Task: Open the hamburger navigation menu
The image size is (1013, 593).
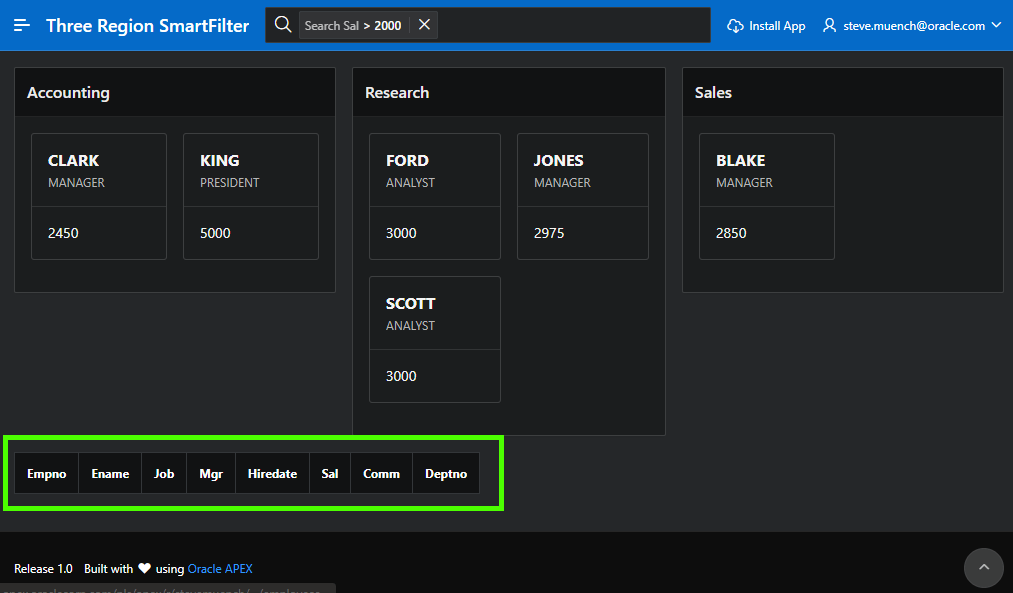Action: (22, 25)
